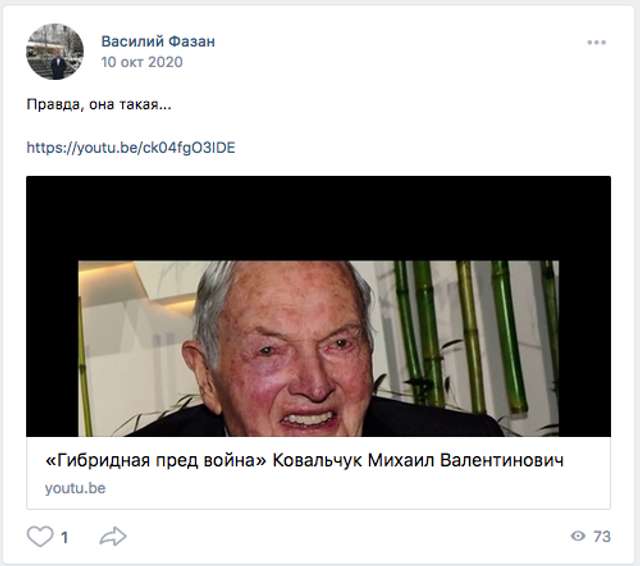Open the post timestamp 10 окт 2020
640x566 pixels.
point(142,62)
